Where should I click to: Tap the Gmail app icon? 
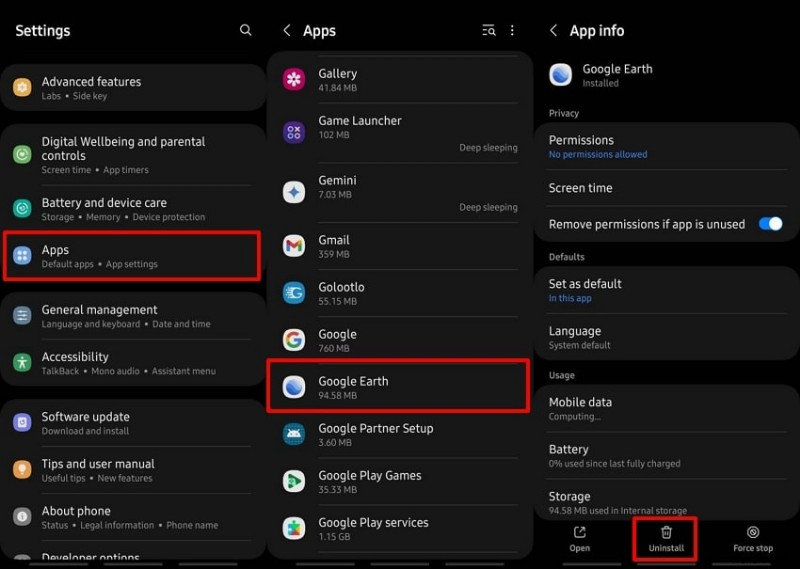pyautogui.click(x=294, y=246)
